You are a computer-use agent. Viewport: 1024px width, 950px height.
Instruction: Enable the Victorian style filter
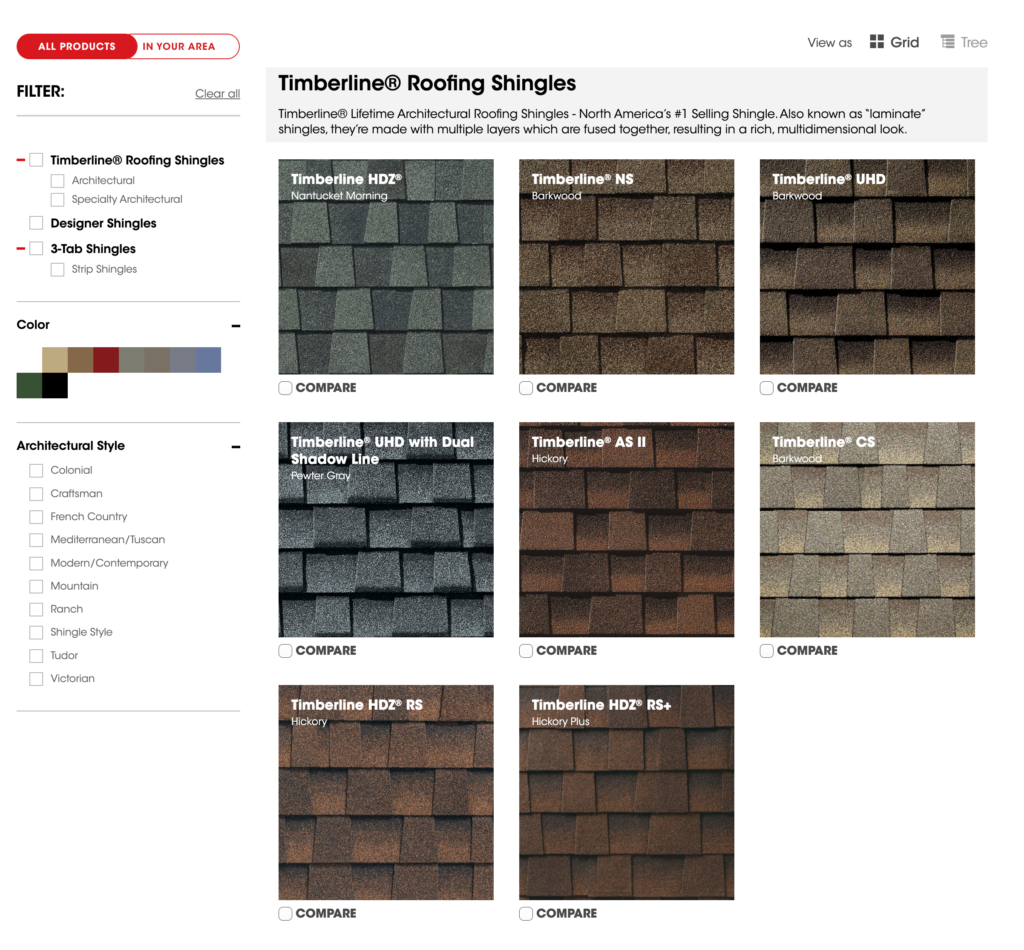[x=36, y=679]
